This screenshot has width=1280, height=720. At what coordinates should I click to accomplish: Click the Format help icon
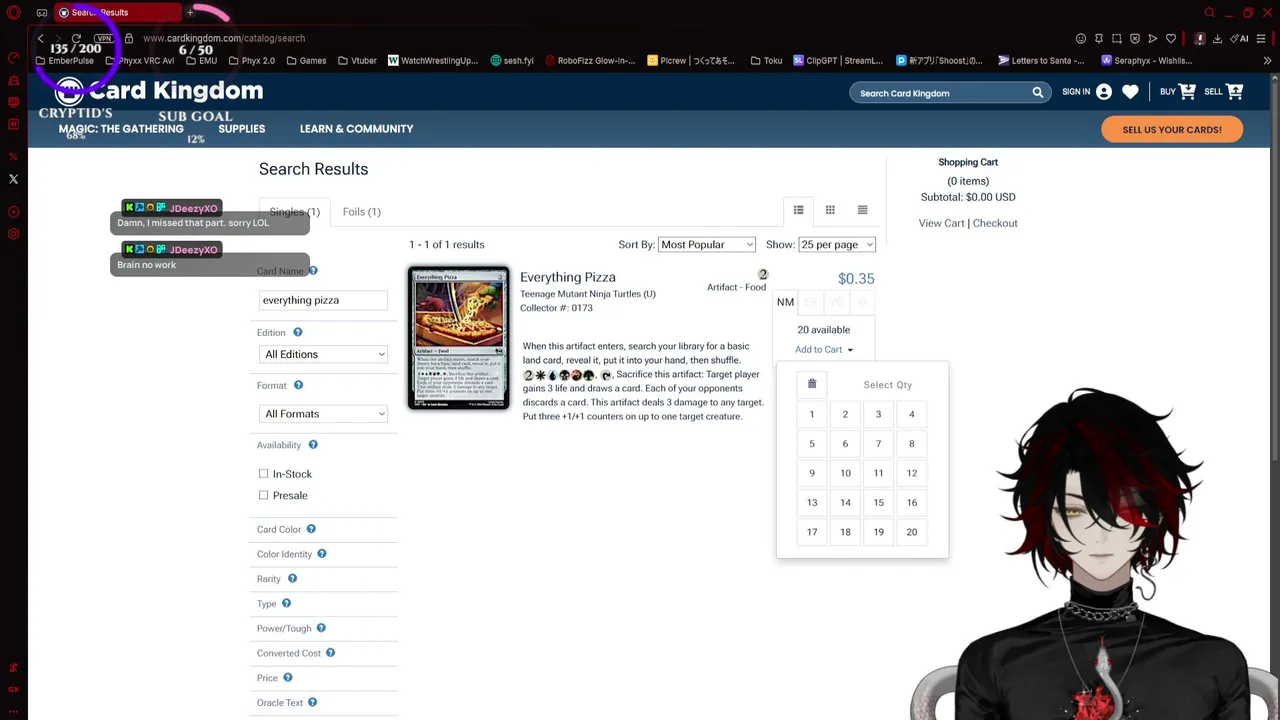[298, 385]
